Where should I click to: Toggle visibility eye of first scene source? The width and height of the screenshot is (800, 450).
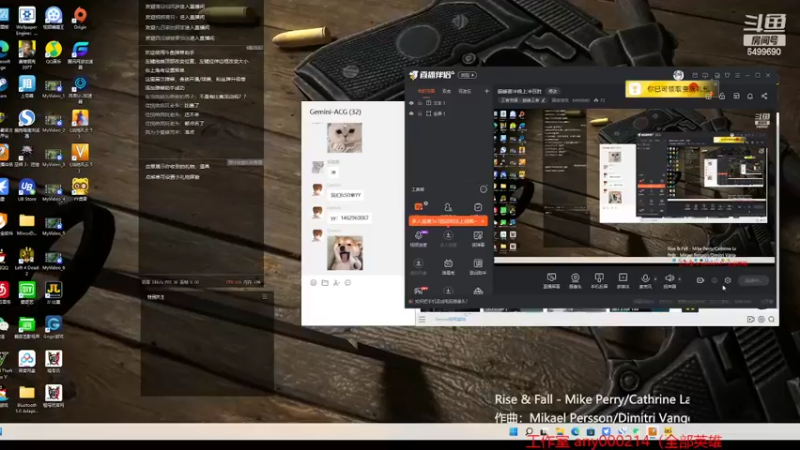coord(411,103)
